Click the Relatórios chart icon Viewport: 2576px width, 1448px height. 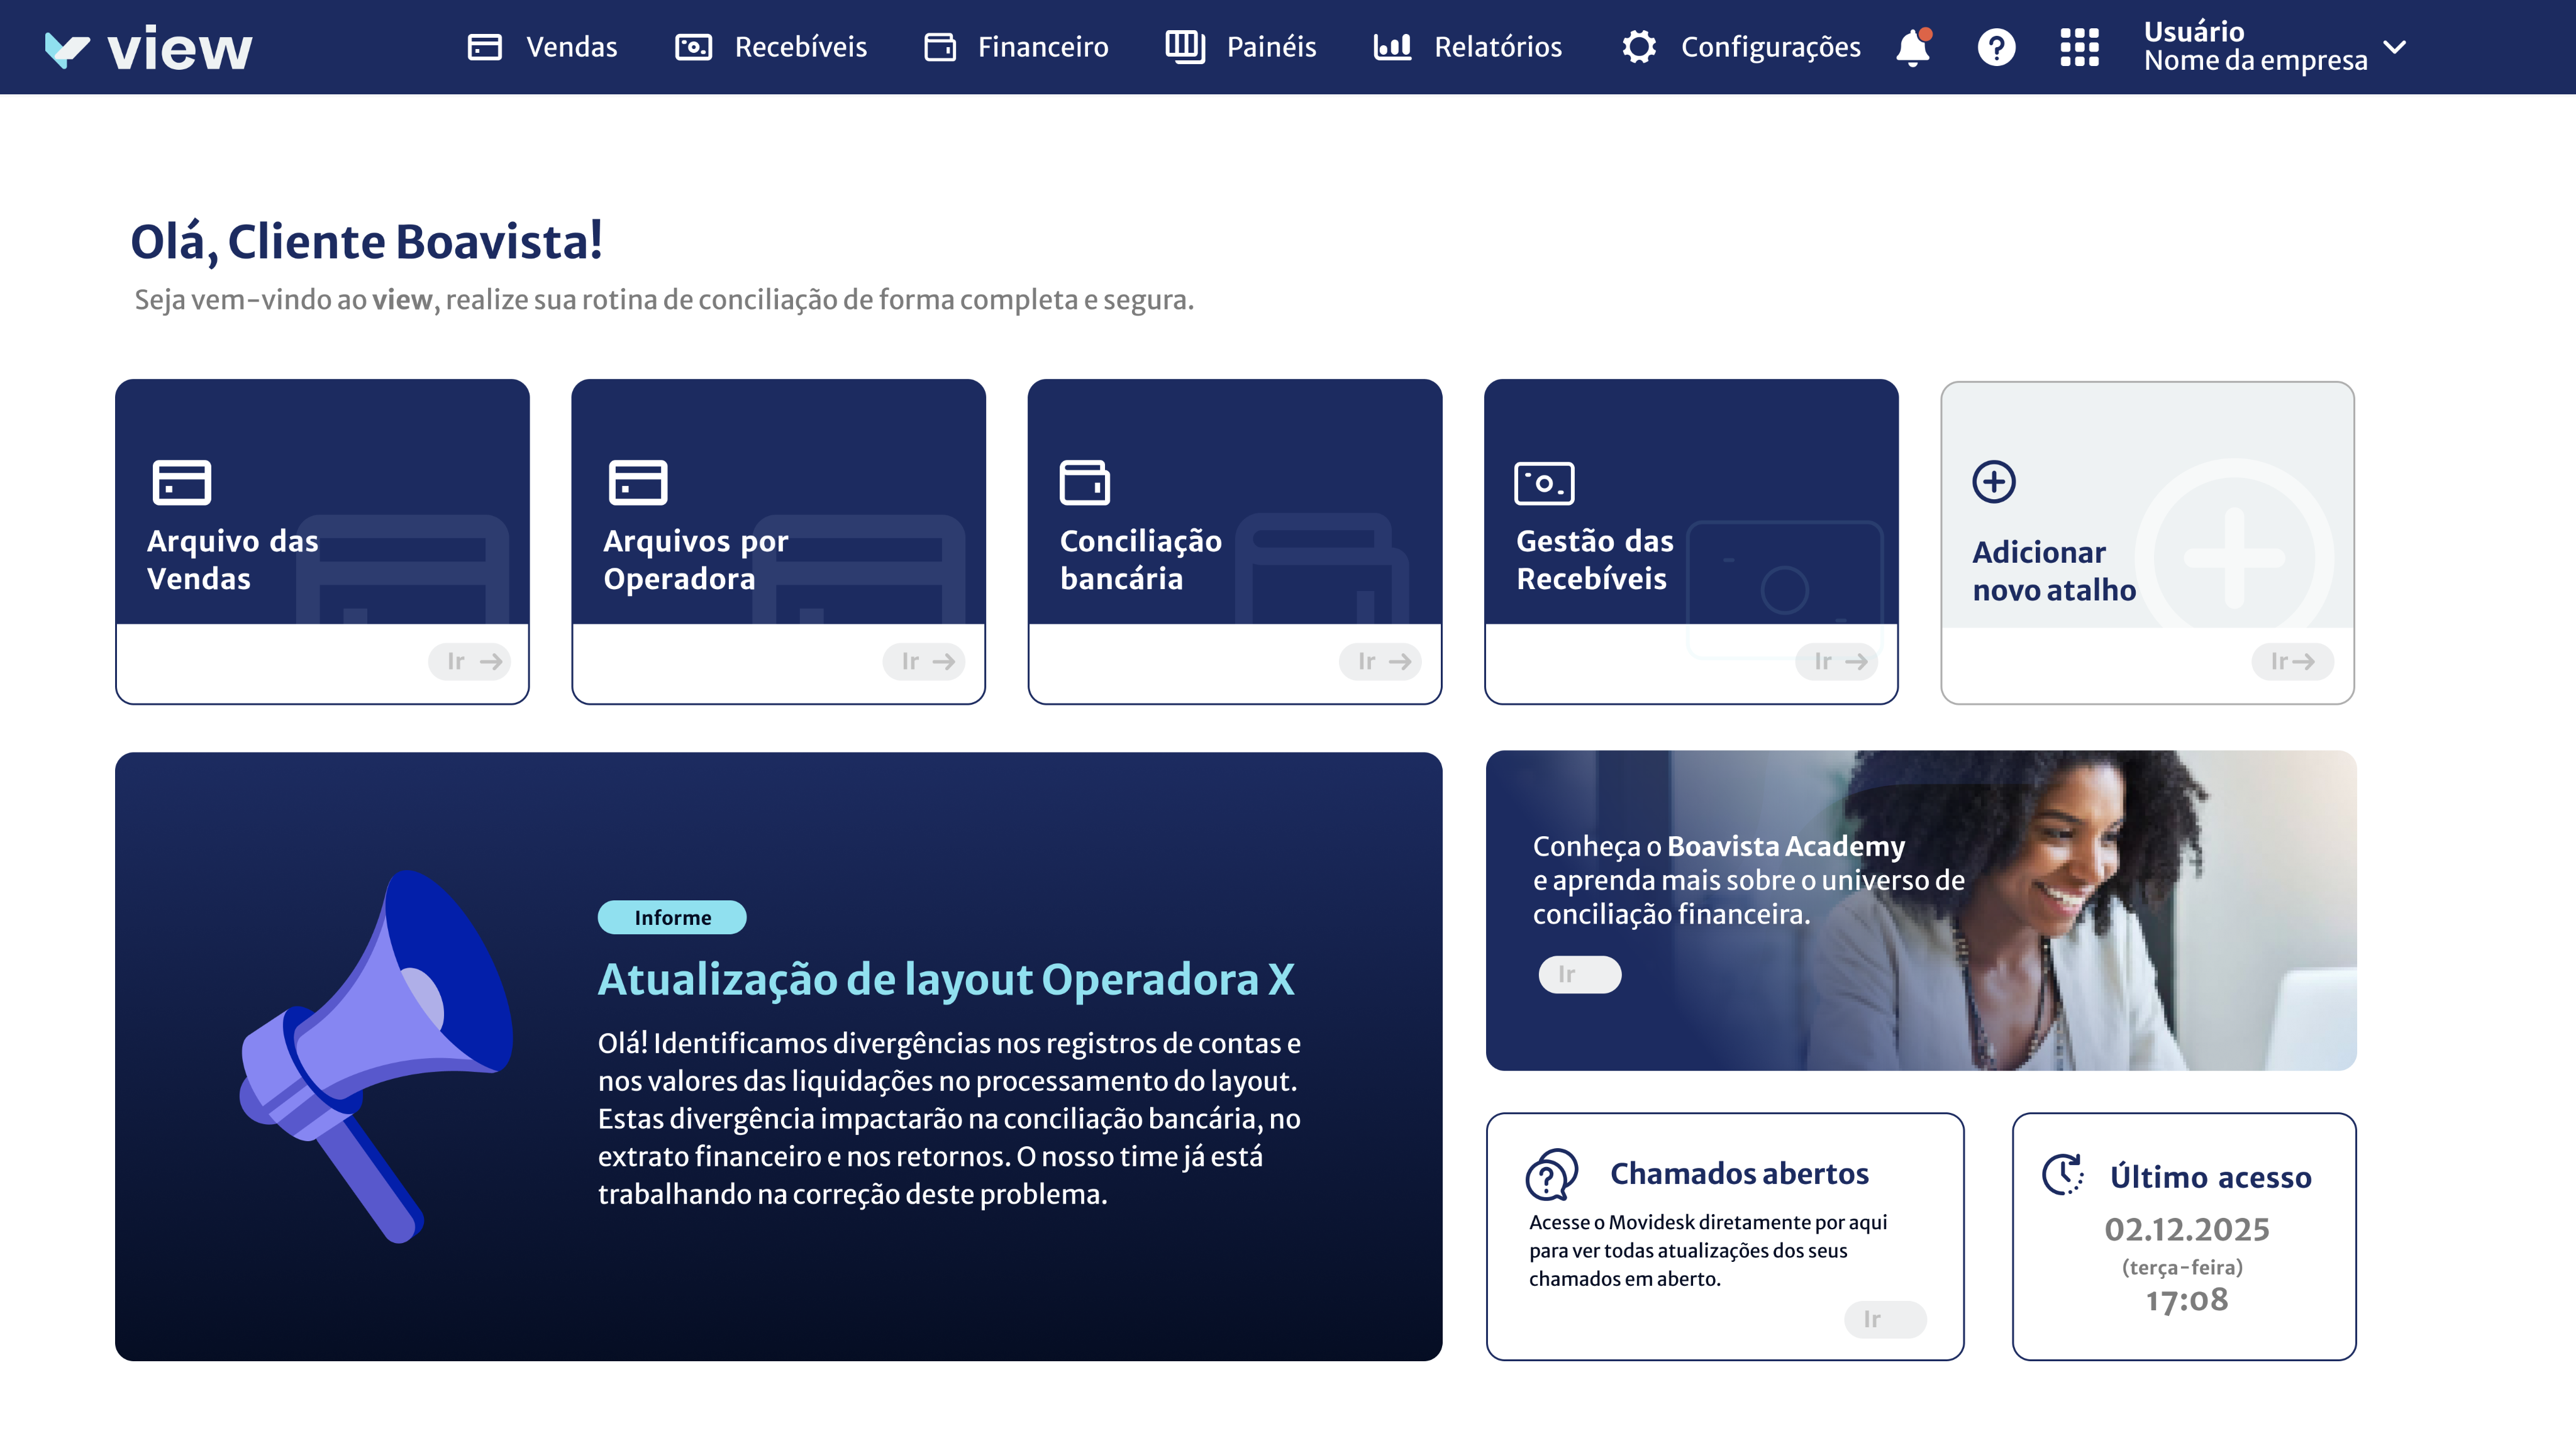pyautogui.click(x=1392, y=47)
